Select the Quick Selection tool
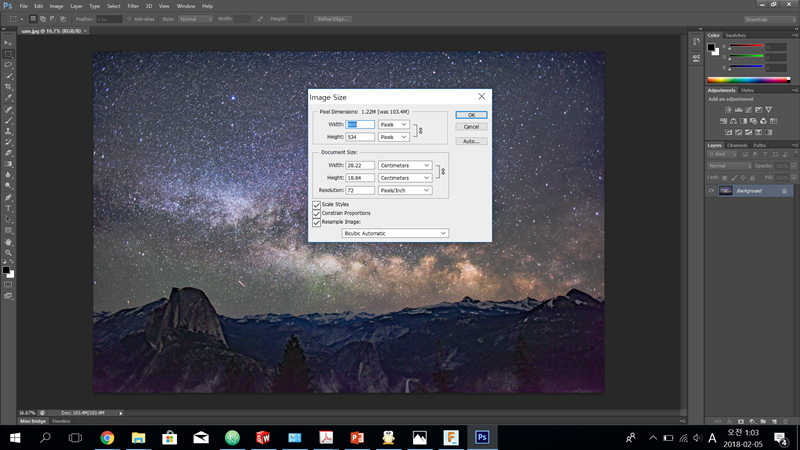The image size is (800, 450). (8, 76)
